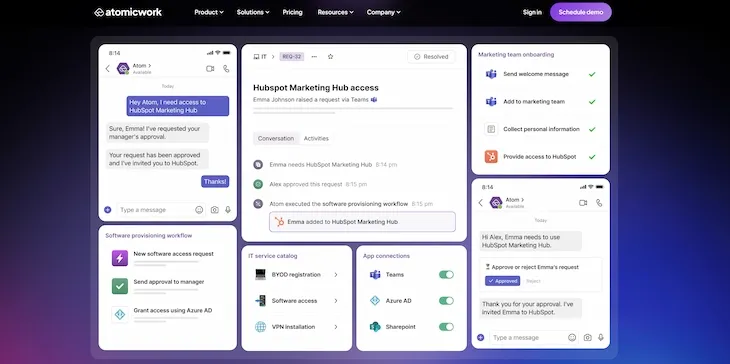Click the Reject option on Emma's request
Screen dimensions: 730x364
[x=533, y=281]
